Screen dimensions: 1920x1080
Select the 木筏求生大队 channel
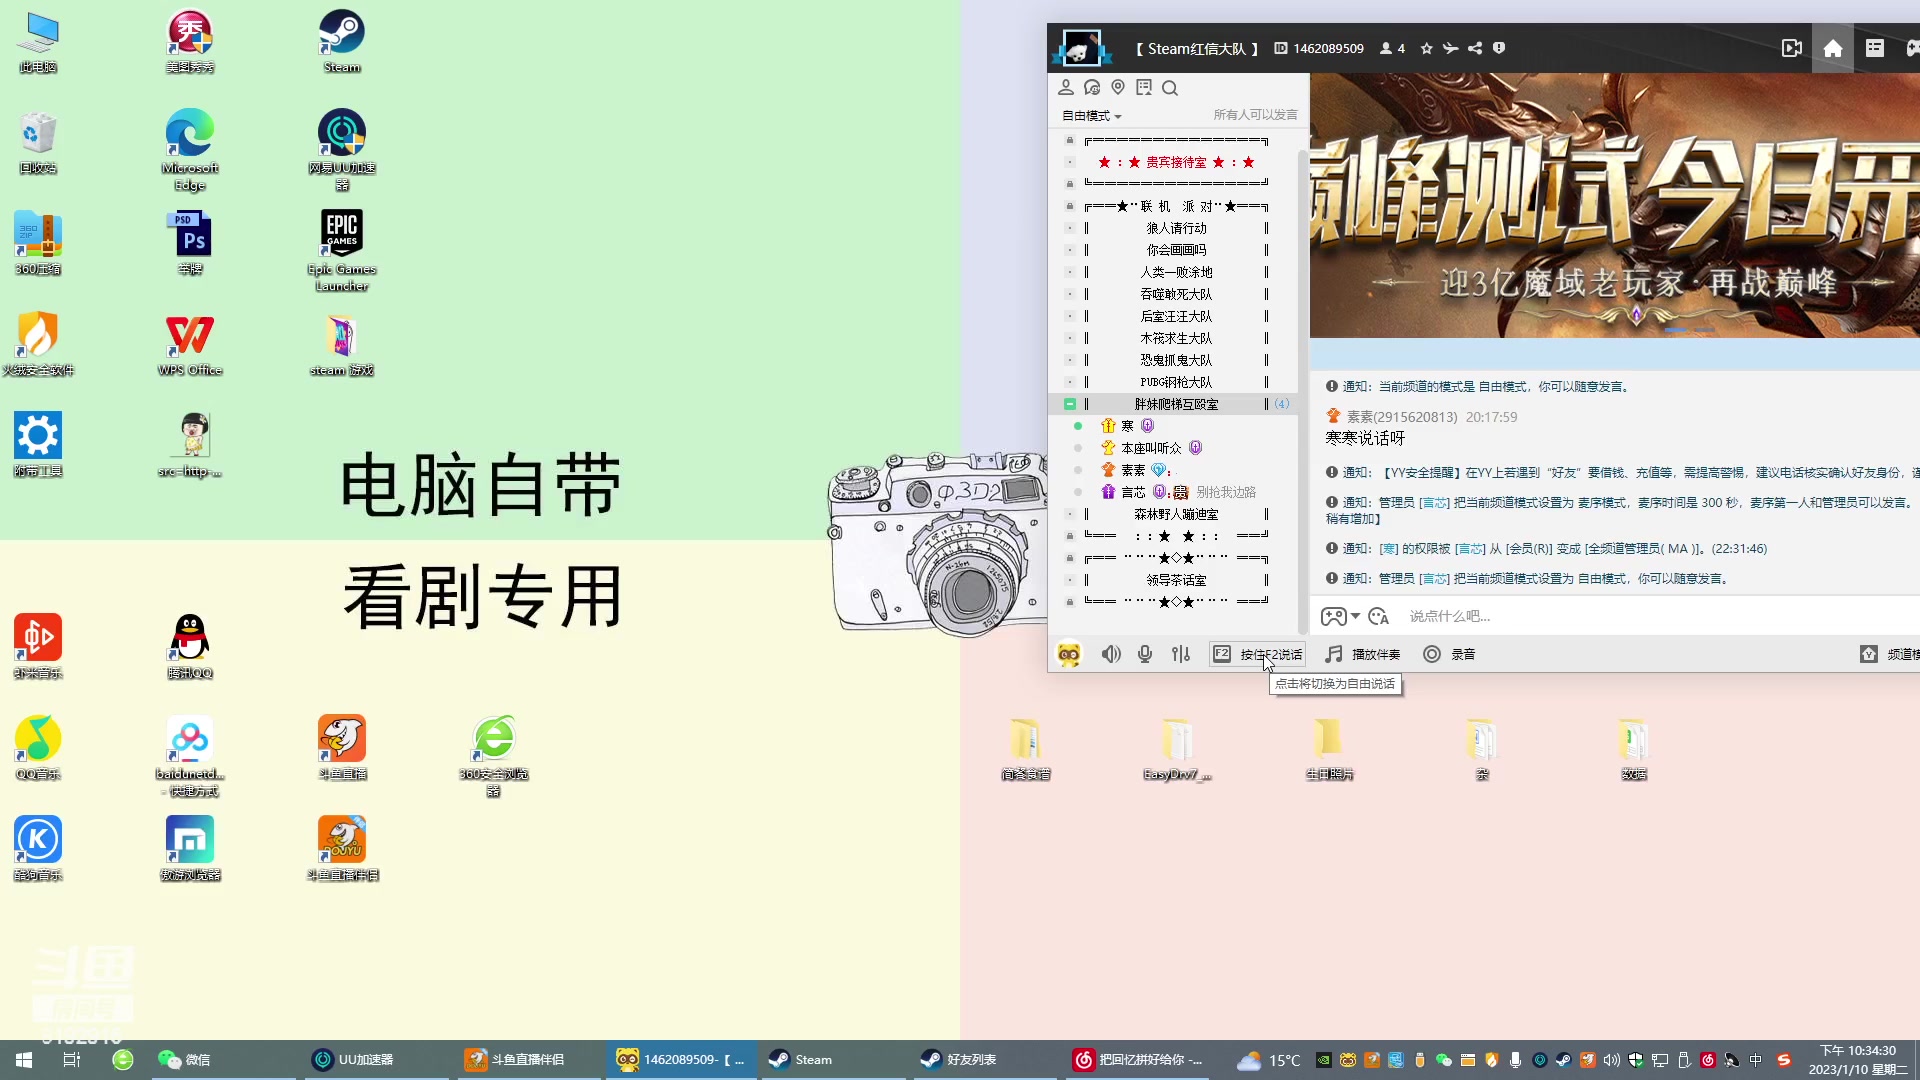click(x=1176, y=338)
